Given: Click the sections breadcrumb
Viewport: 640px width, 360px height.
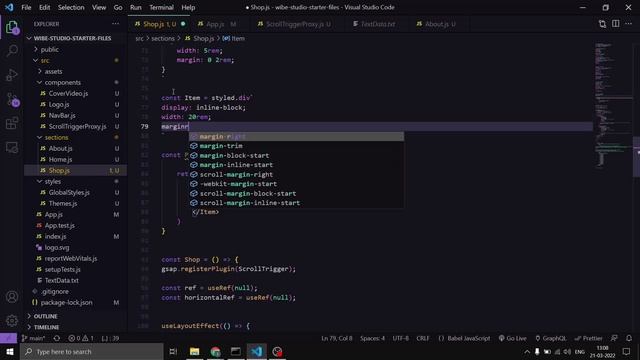Looking at the screenshot, I should (x=163, y=38).
